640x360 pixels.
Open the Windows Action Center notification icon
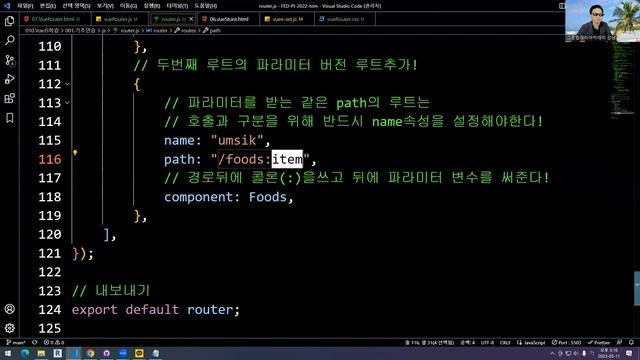click(629, 353)
